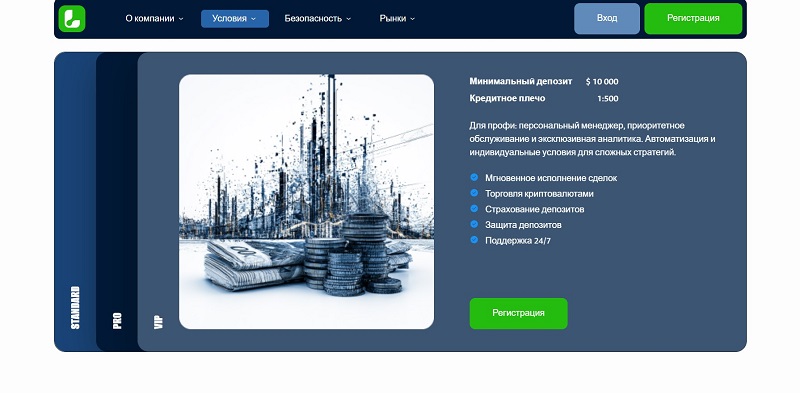
Task: Click Регистрация in the top header
Action: click(693, 18)
